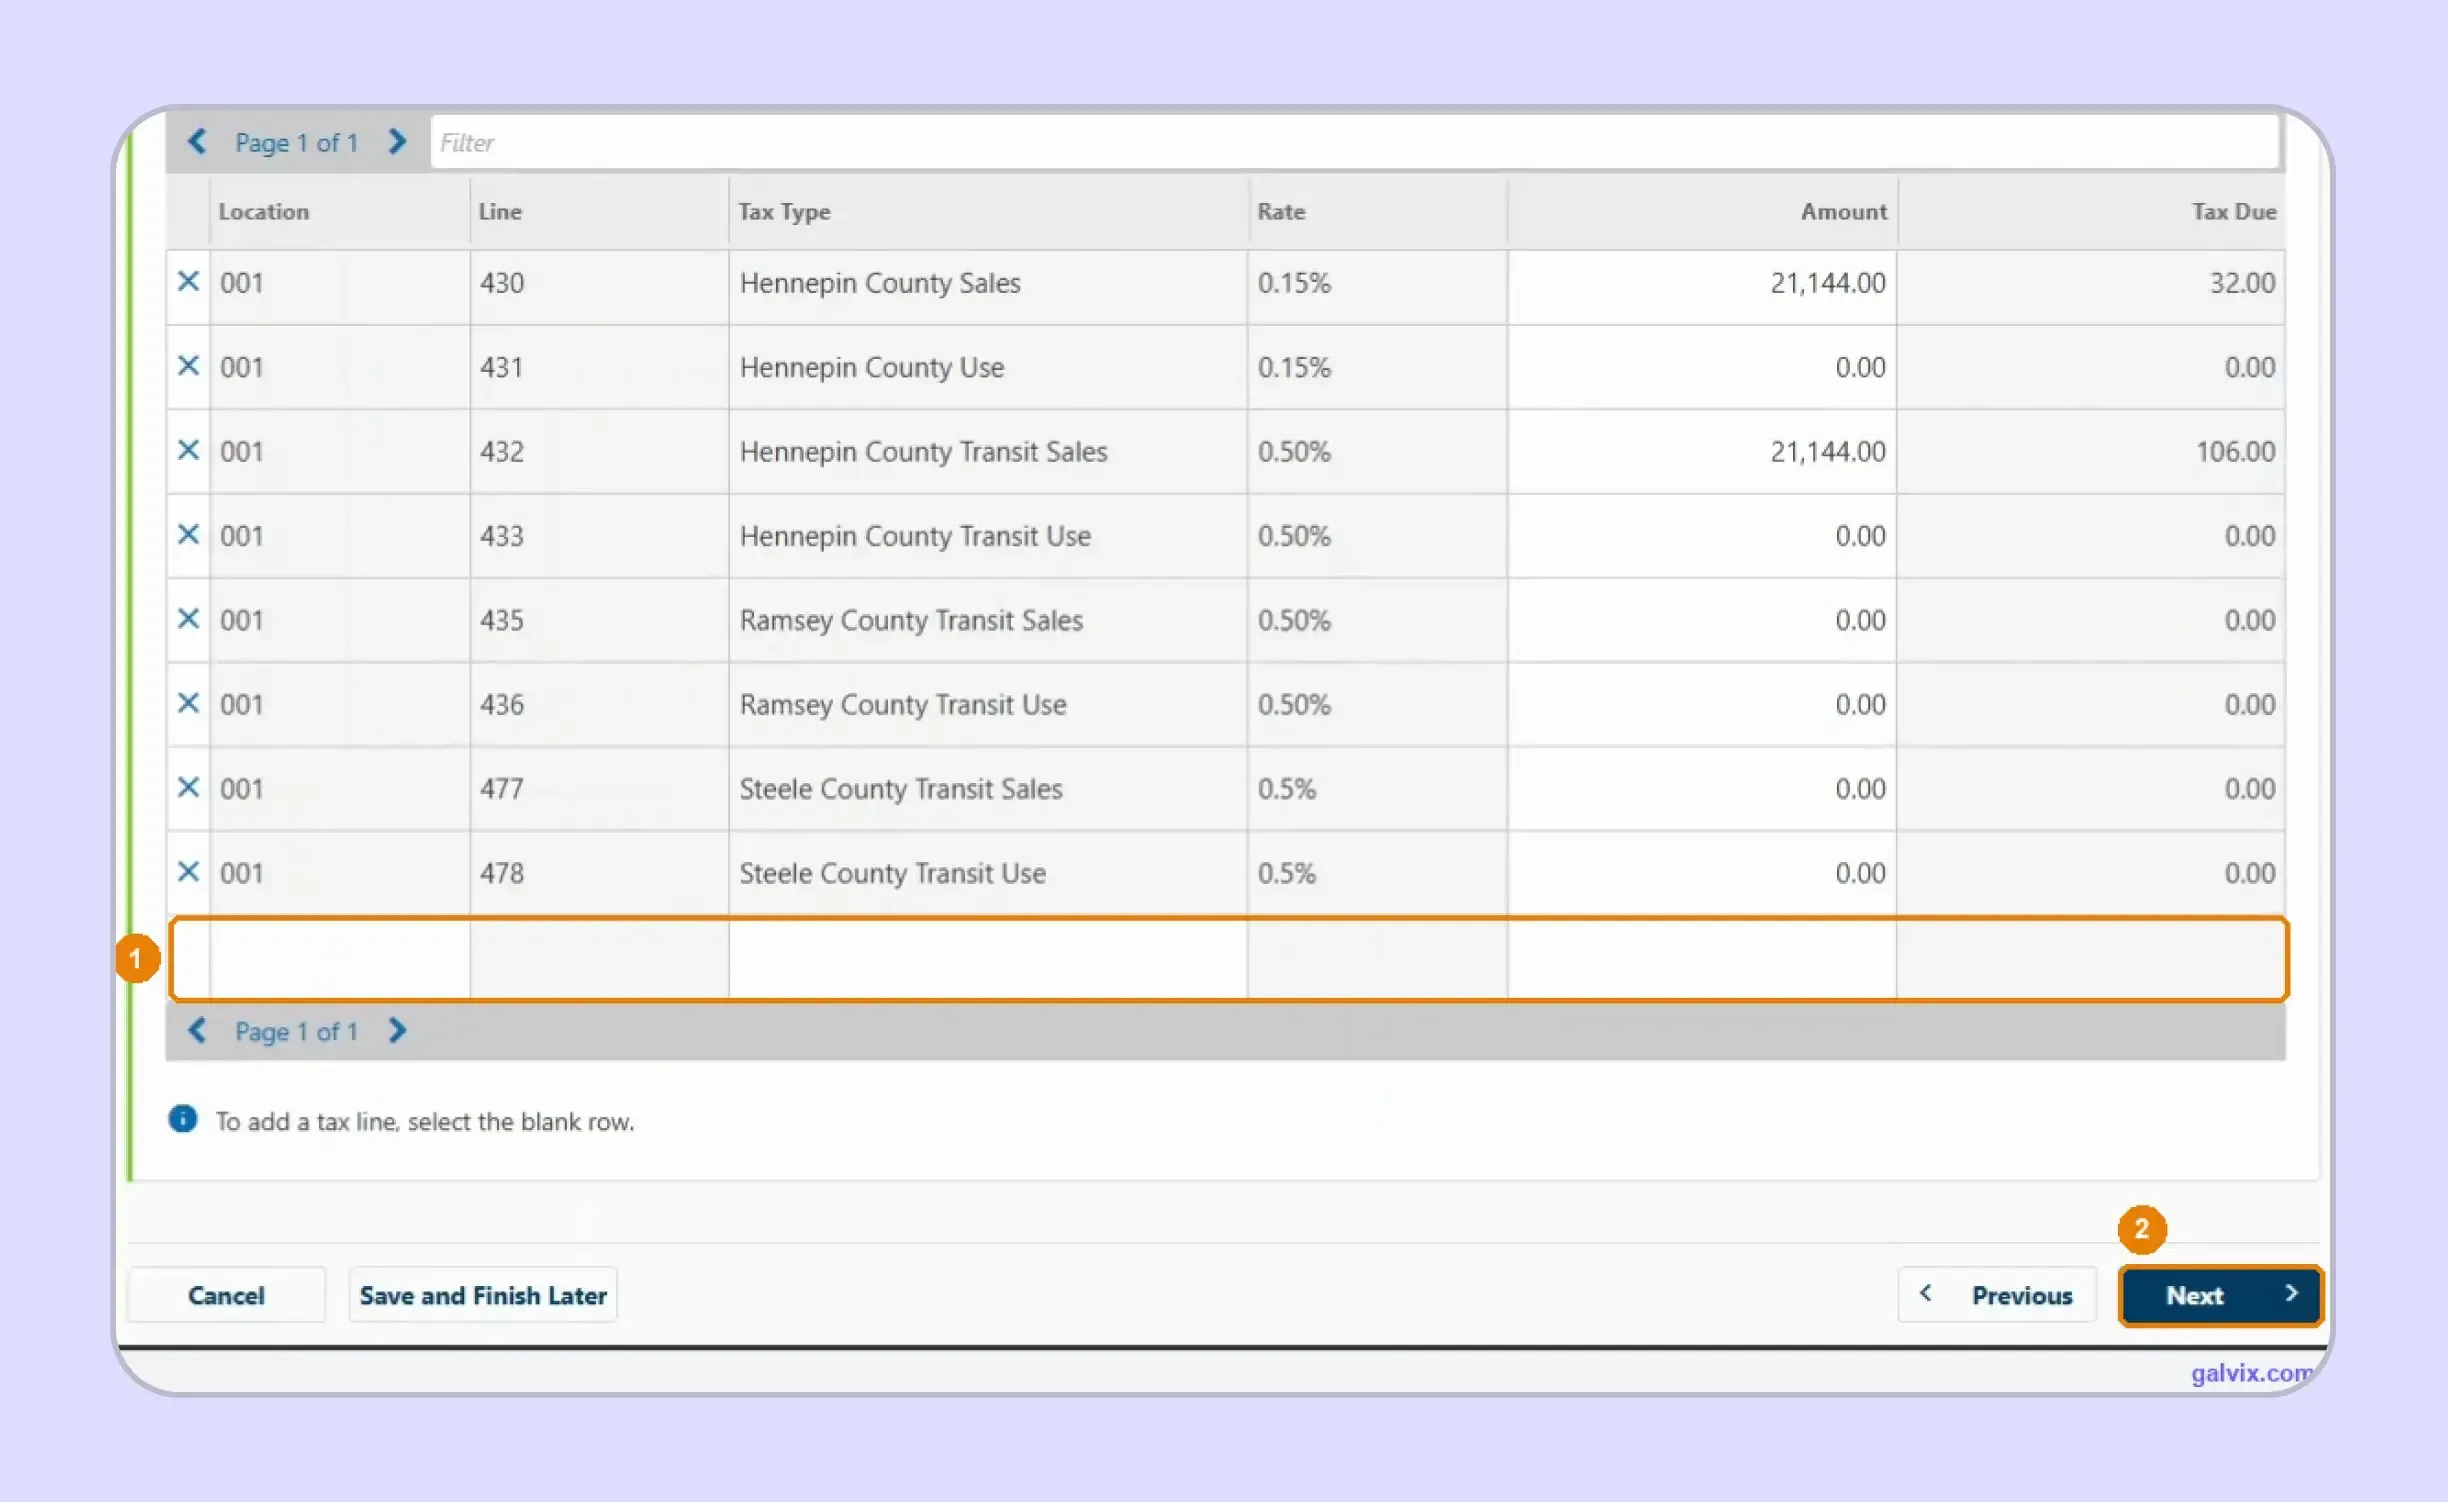This screenshot has width=2448, height=1502.
Task: Delete line 477 Steele County Transit Sales
Action: click(x=188, y=788)
